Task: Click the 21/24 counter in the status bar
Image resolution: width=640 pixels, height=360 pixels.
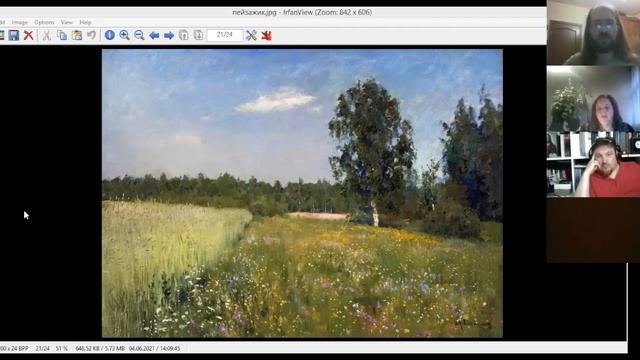Action: 42,349
